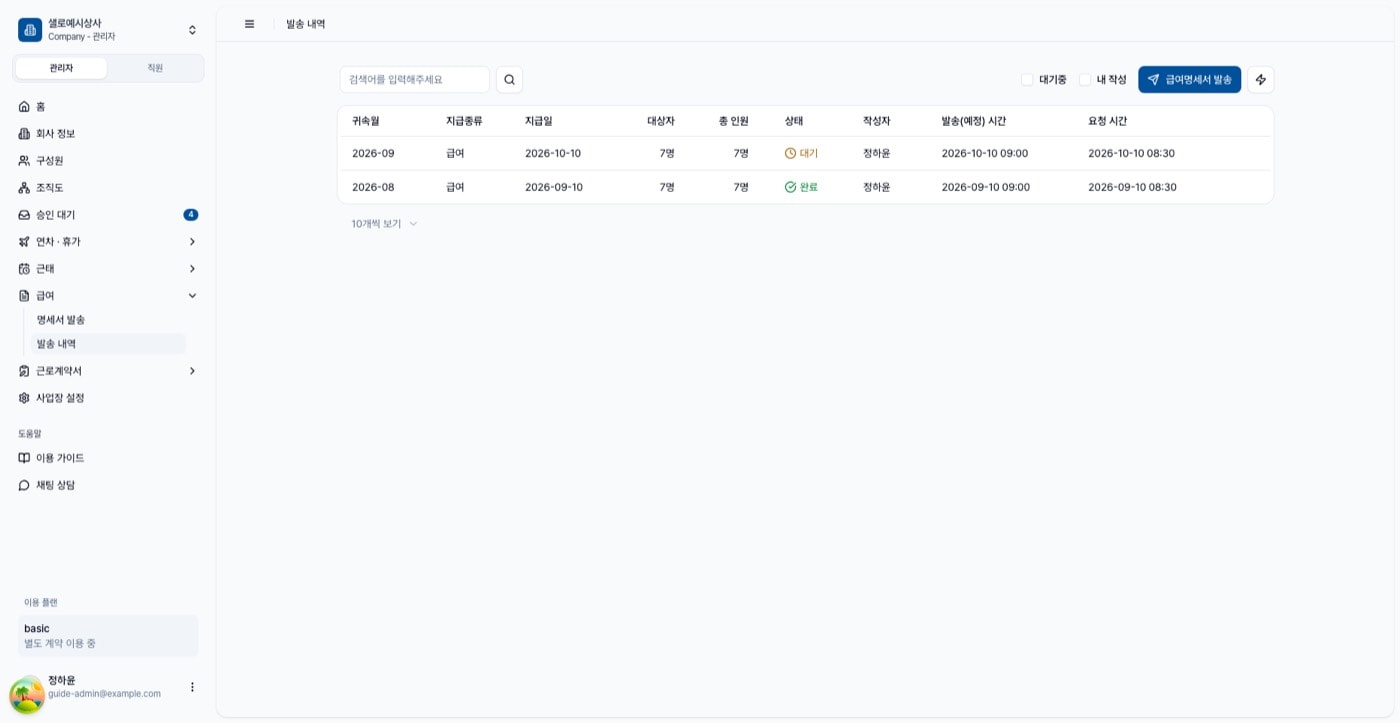Click the magnifier search button

pos(509,80)
